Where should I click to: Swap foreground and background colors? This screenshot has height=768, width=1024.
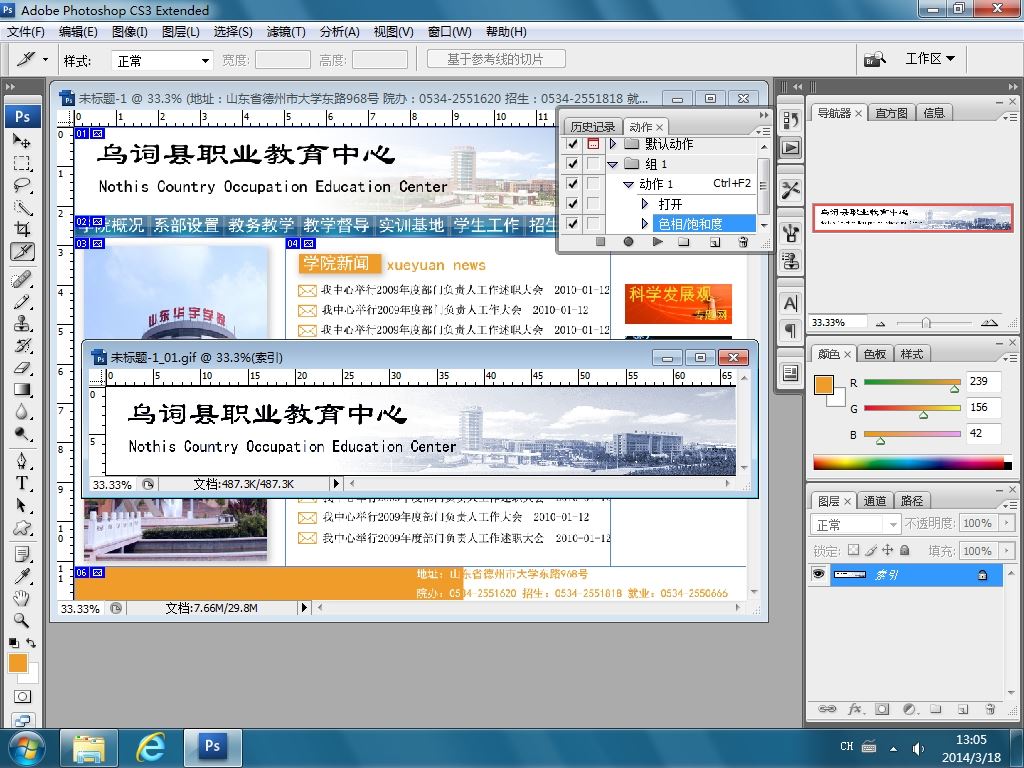click(x=31, y=643)
